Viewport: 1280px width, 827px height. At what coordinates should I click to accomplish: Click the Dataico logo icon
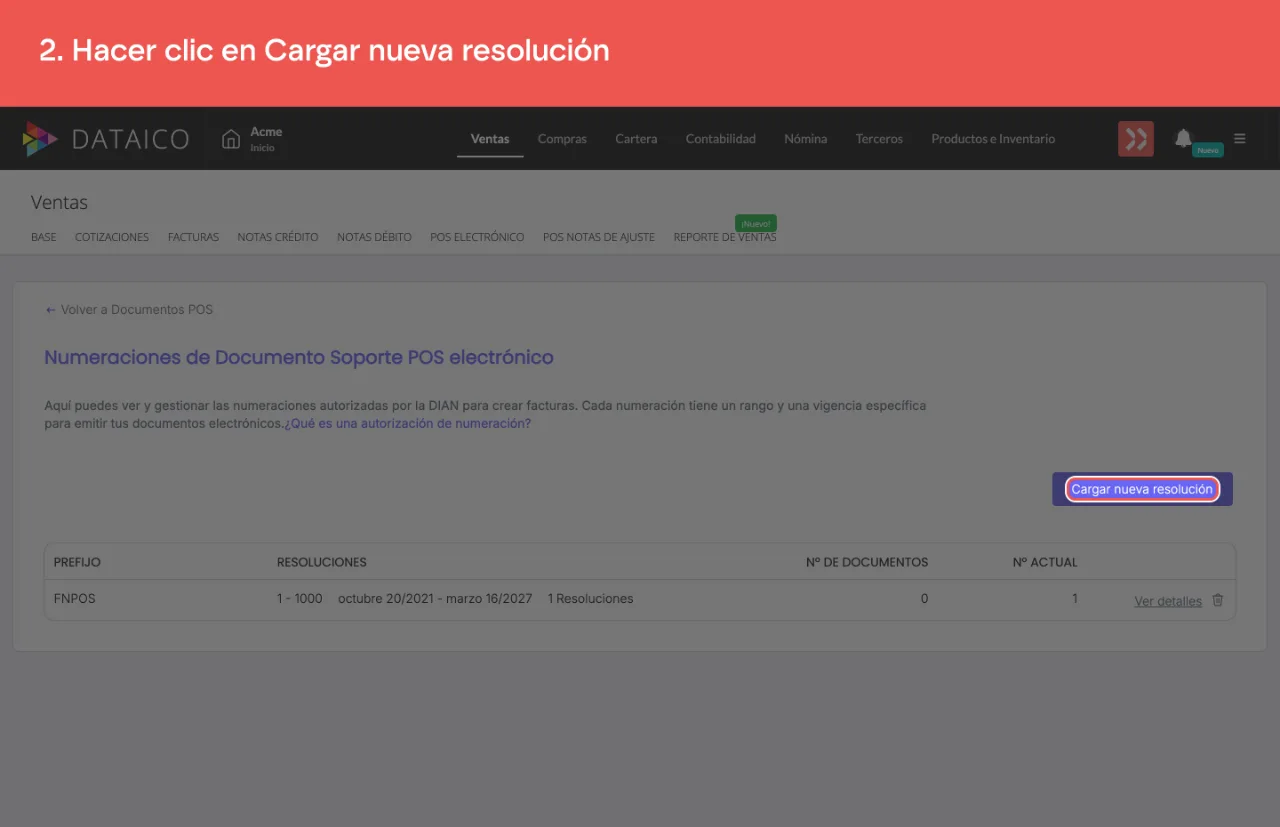tap(40, 139)
